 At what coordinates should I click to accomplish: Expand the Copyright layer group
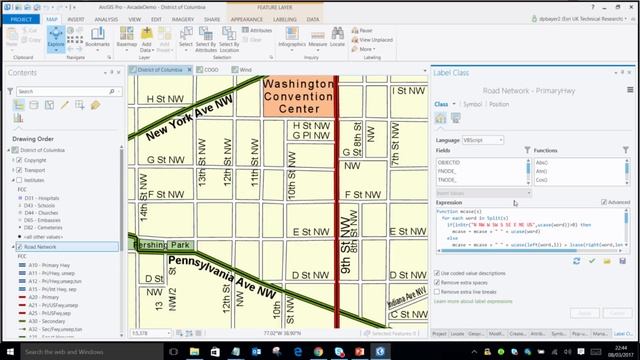[x=13, y=160]
